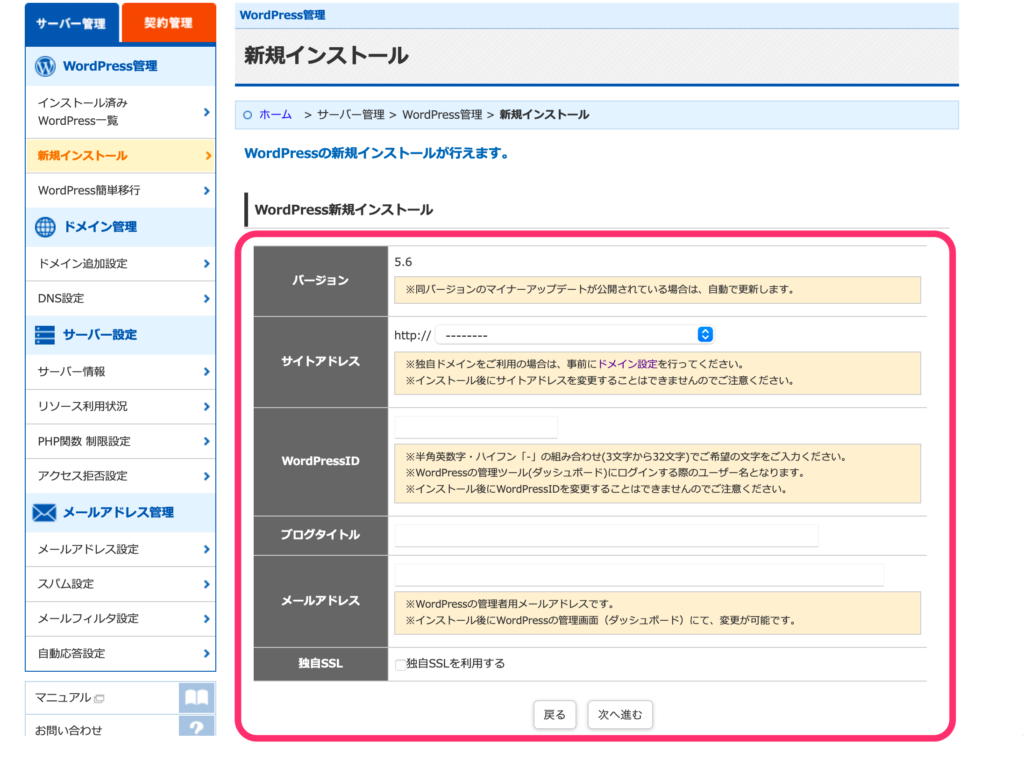
Task: Open the お問い合わせ link
Action: [69, 730]
